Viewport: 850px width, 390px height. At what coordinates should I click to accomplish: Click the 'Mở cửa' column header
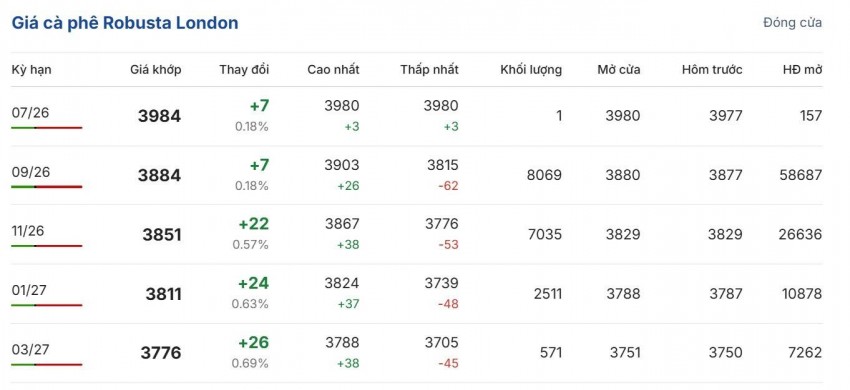[619, 70]
